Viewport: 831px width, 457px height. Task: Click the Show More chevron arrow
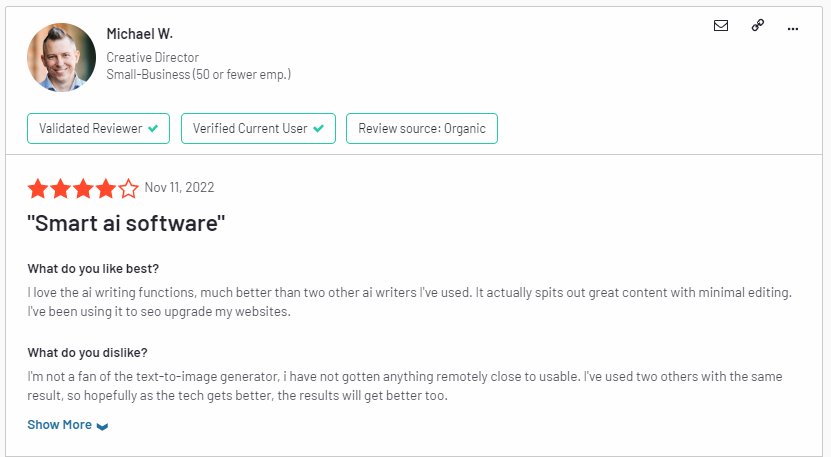coord(102,426)
